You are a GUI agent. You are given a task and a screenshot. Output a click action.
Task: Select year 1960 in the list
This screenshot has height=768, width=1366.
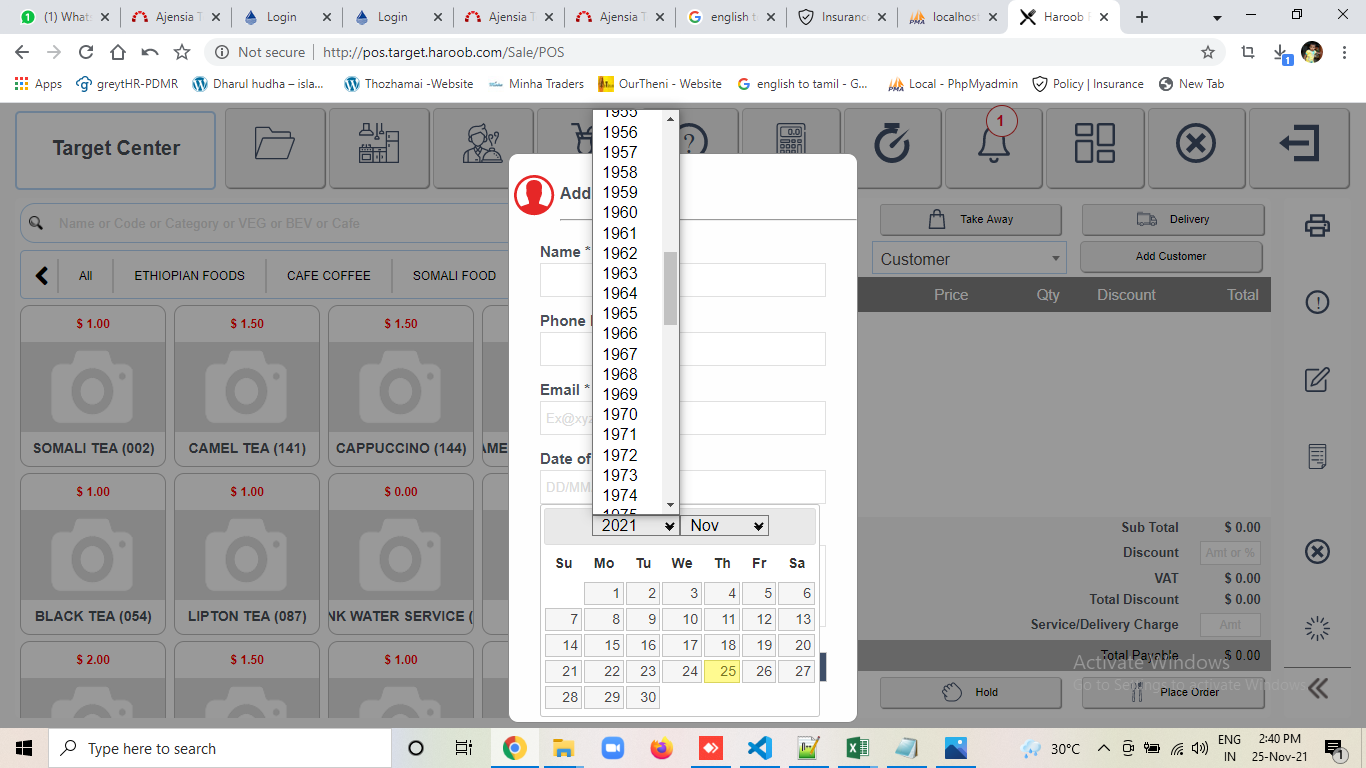[x=628, y=212]
